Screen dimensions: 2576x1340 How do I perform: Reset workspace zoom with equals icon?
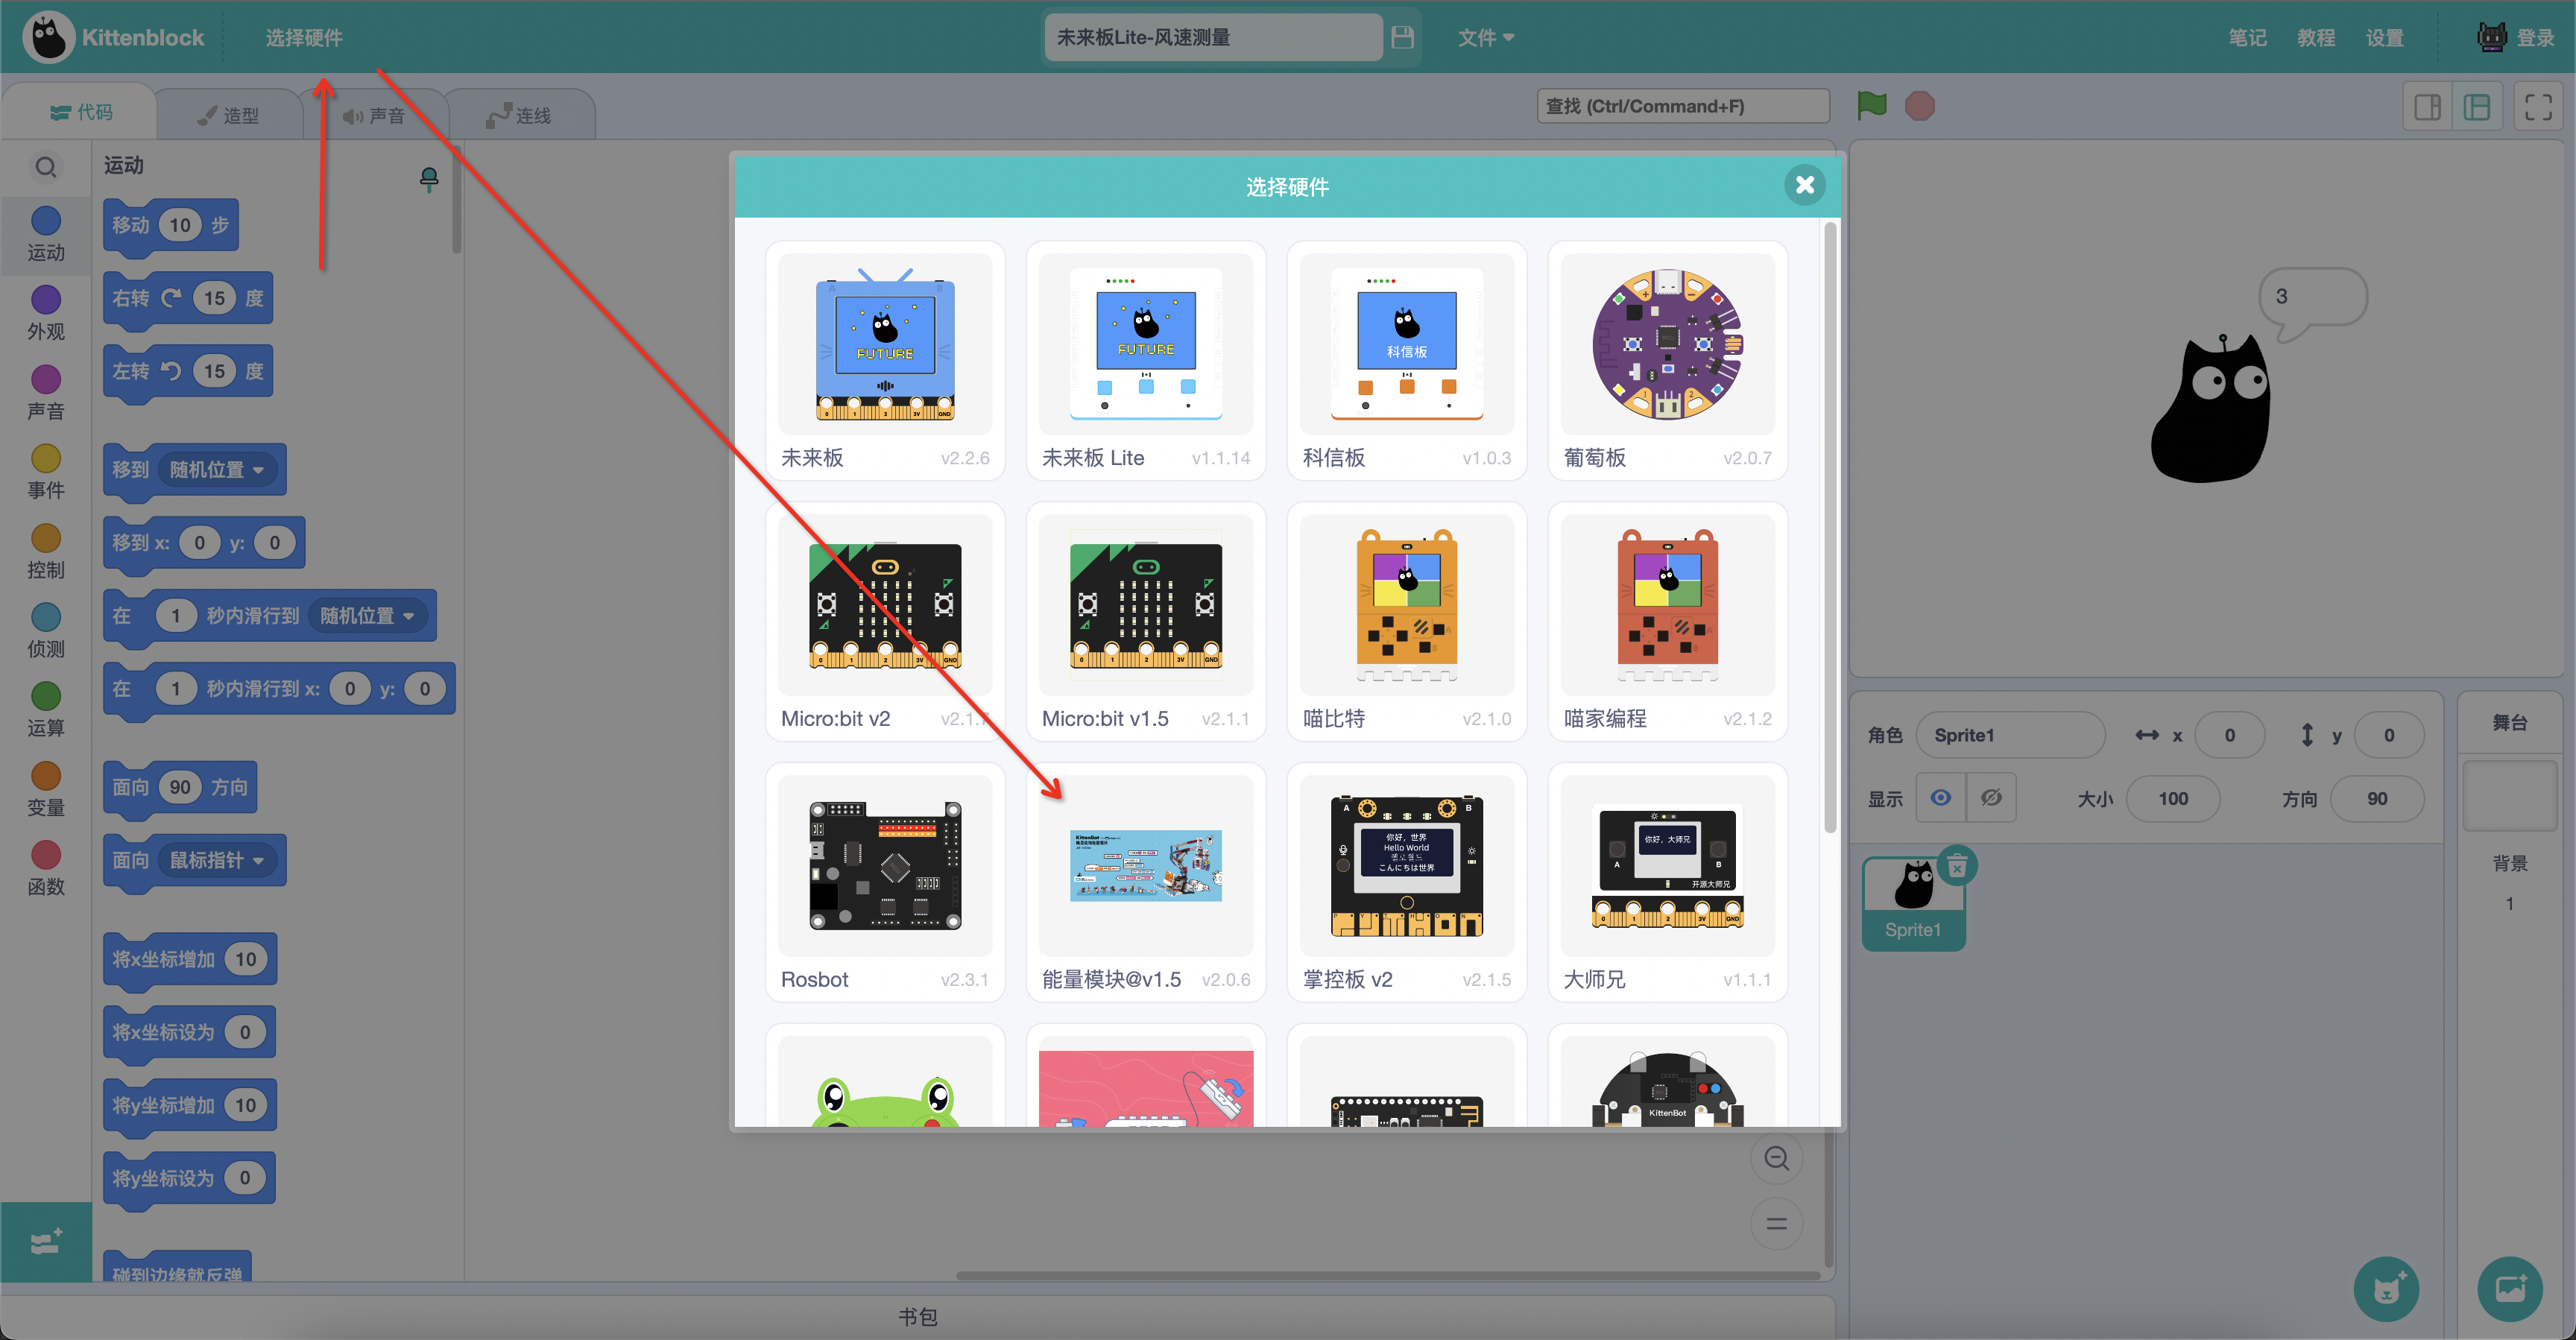coord(1776,1223)
